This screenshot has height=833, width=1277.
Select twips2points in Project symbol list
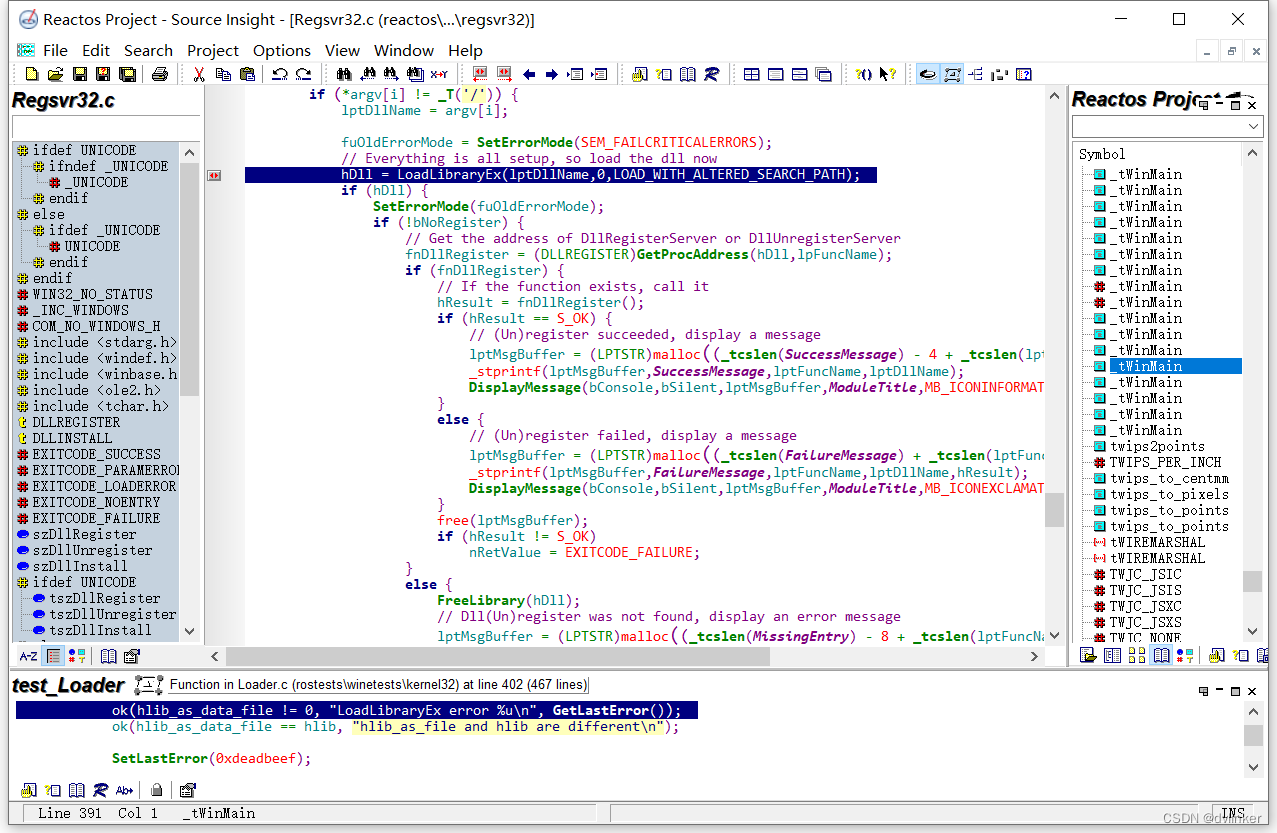[x=1157, y=446]
